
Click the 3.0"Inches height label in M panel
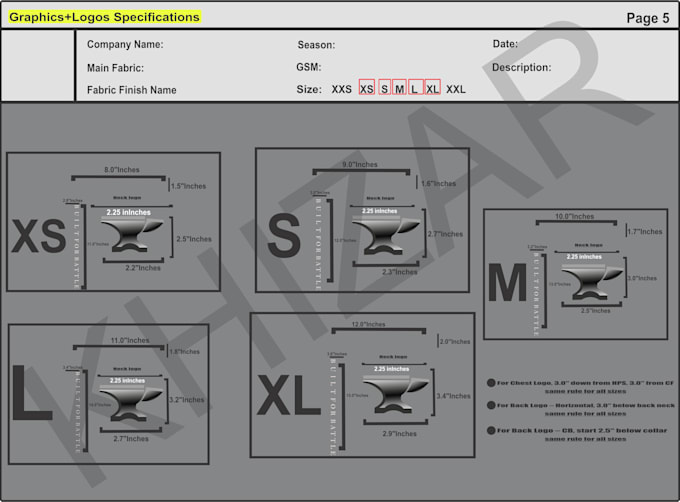tap(642, 278)
